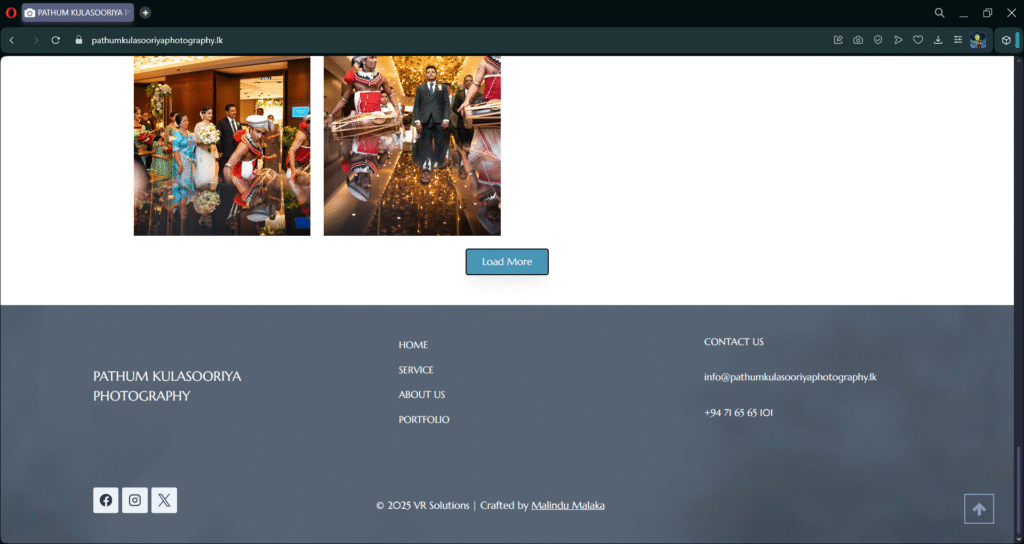This screenshot has width=1024, height=544.
Task: Go to ABOUT US footer link
Action: (x=422, y=394)
